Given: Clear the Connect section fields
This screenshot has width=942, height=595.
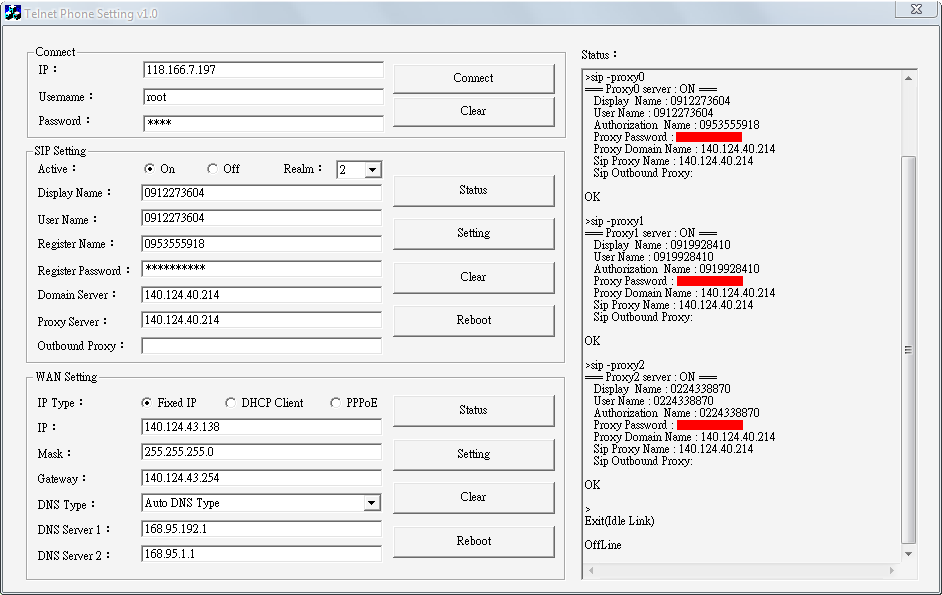Looking at the screenshot, I should click(x=473, y=111).
